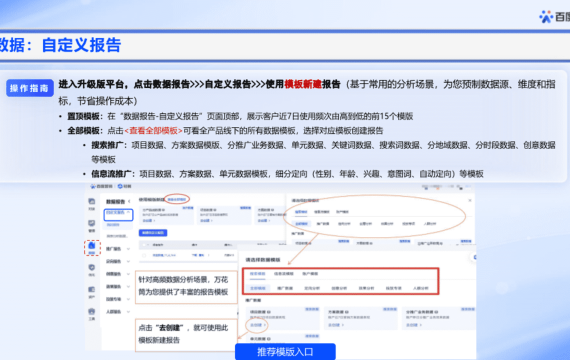Click the Baidu paw logo at the top right
570x360 pixels.
(x=546, y=17)
